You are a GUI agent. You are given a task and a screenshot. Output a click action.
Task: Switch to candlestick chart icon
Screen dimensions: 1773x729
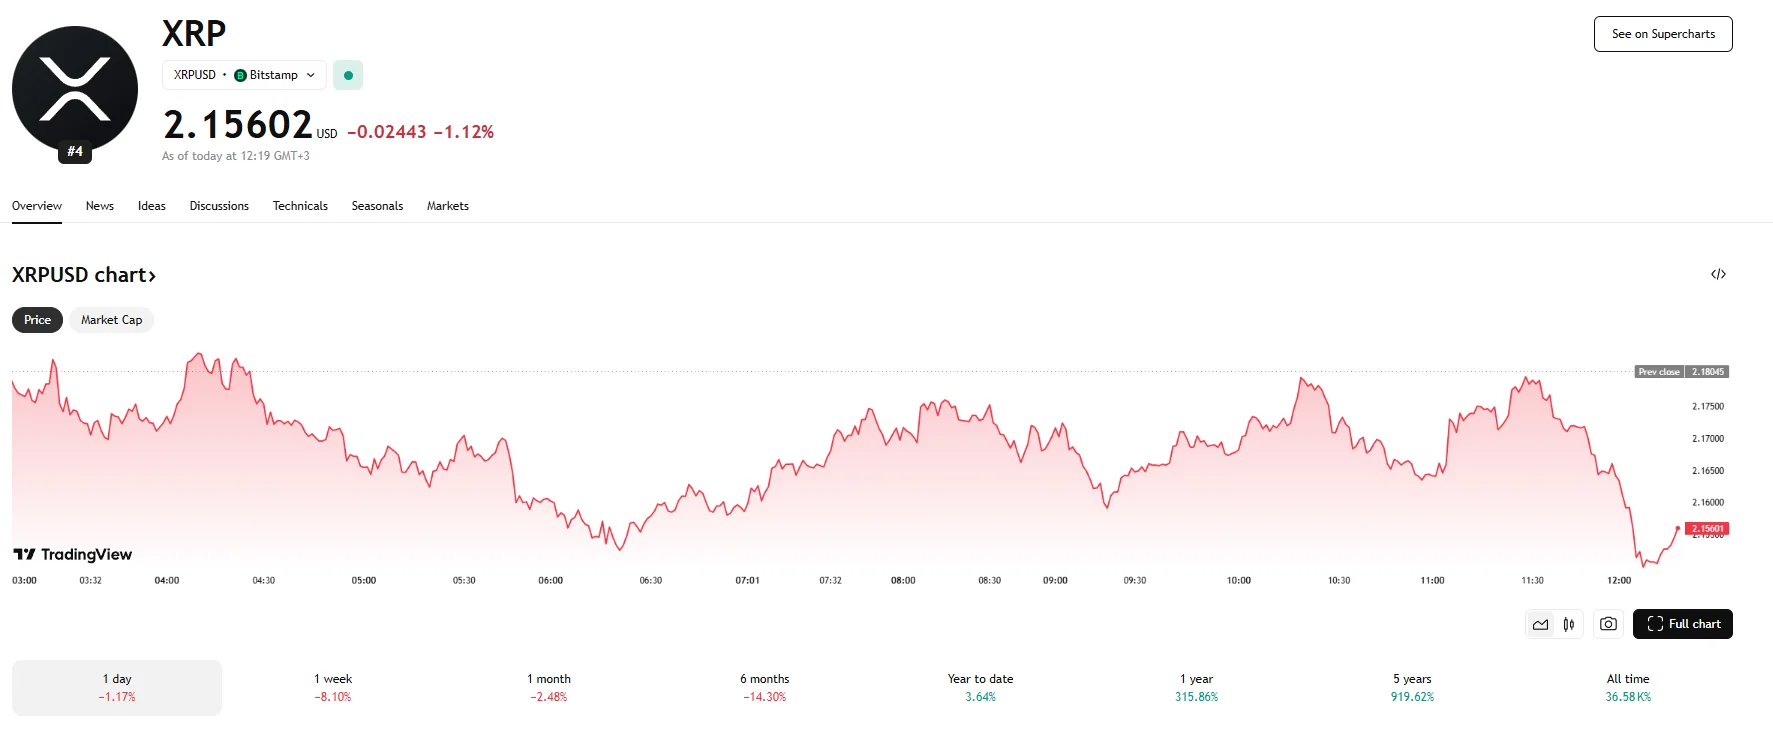click(1569, 624)
